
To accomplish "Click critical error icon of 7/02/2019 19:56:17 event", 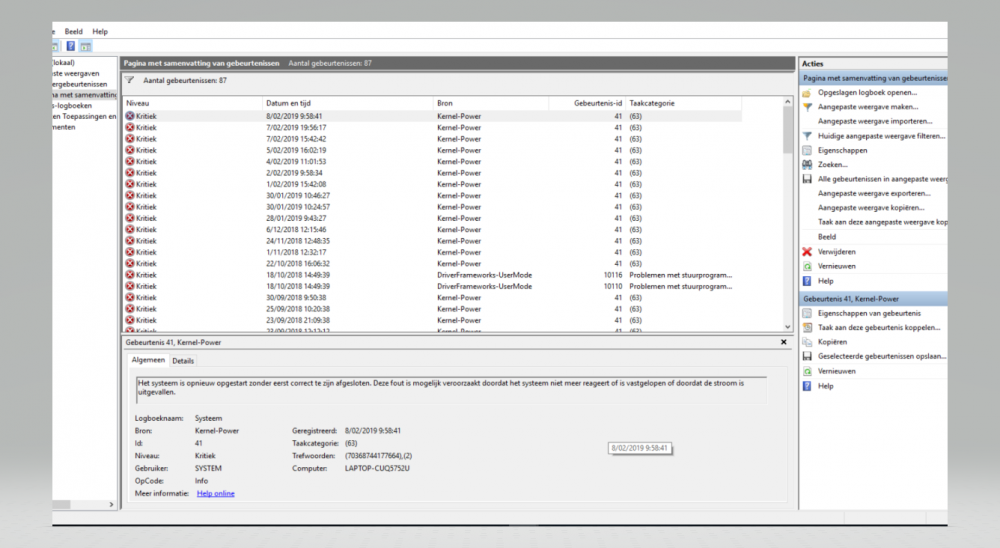I will 130,128.
